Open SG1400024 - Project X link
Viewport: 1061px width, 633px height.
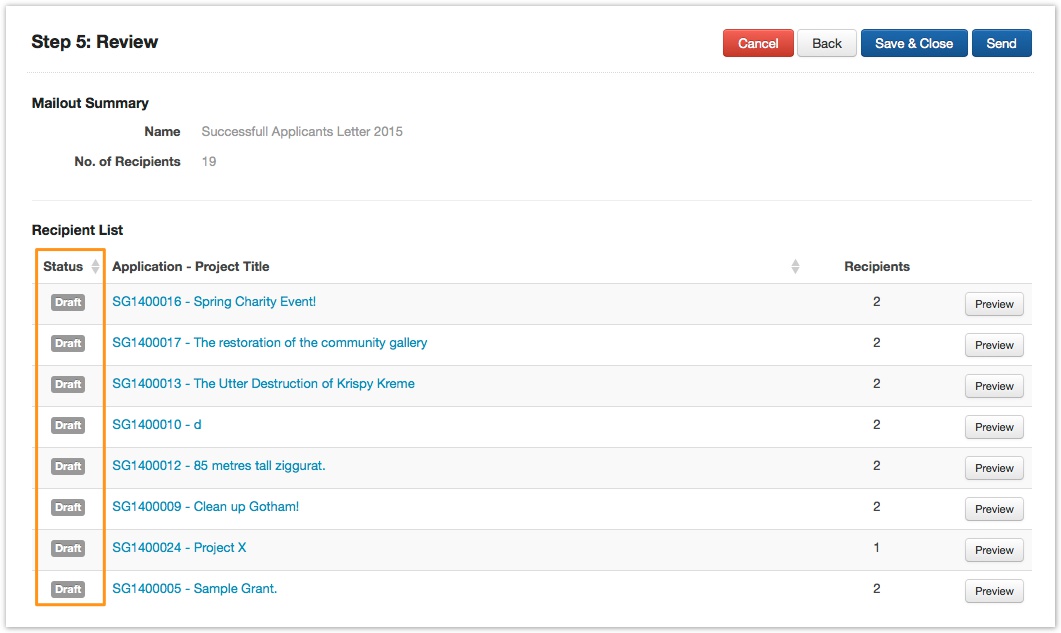(x=179, y=548)
